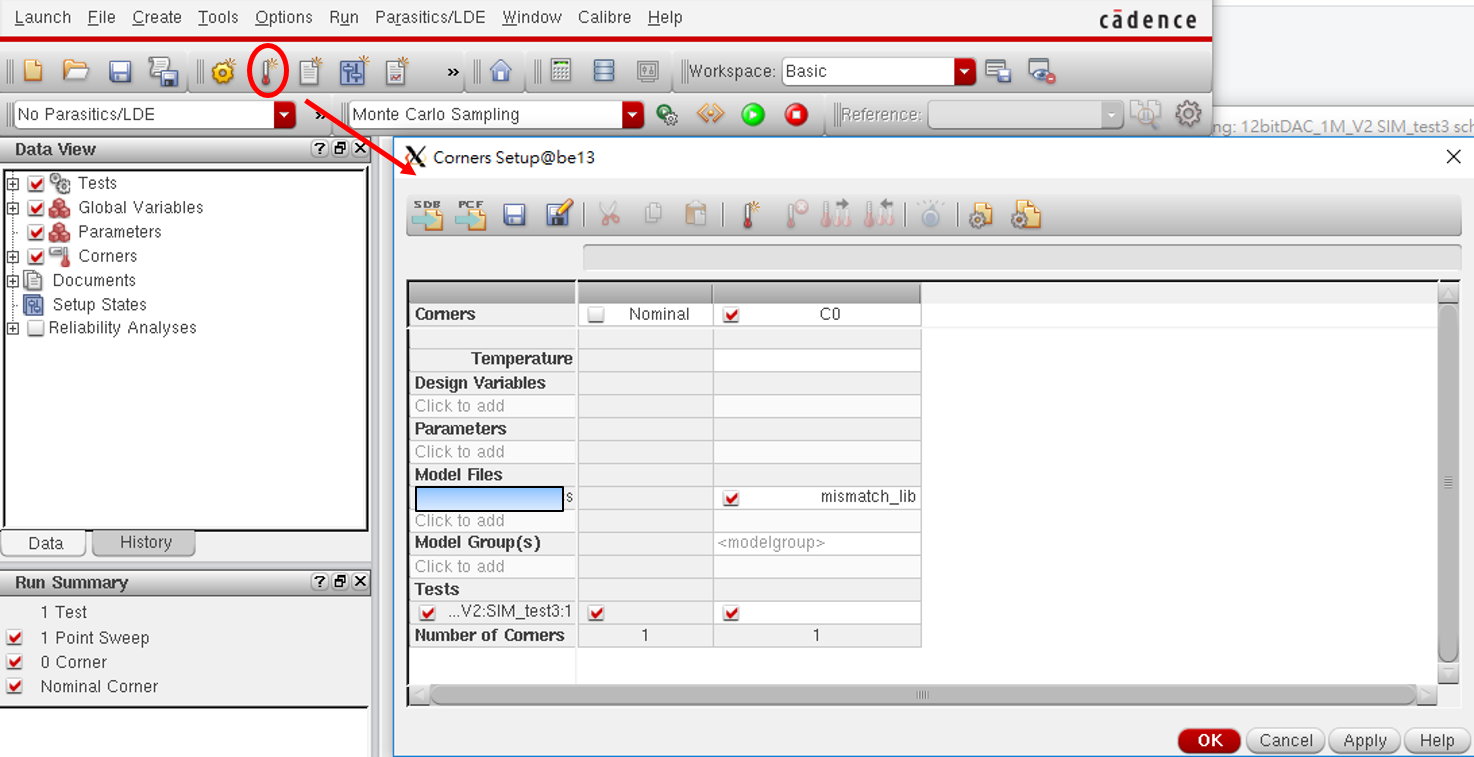Import corners using the SDB icon
1474x757 pixels.
427,214
